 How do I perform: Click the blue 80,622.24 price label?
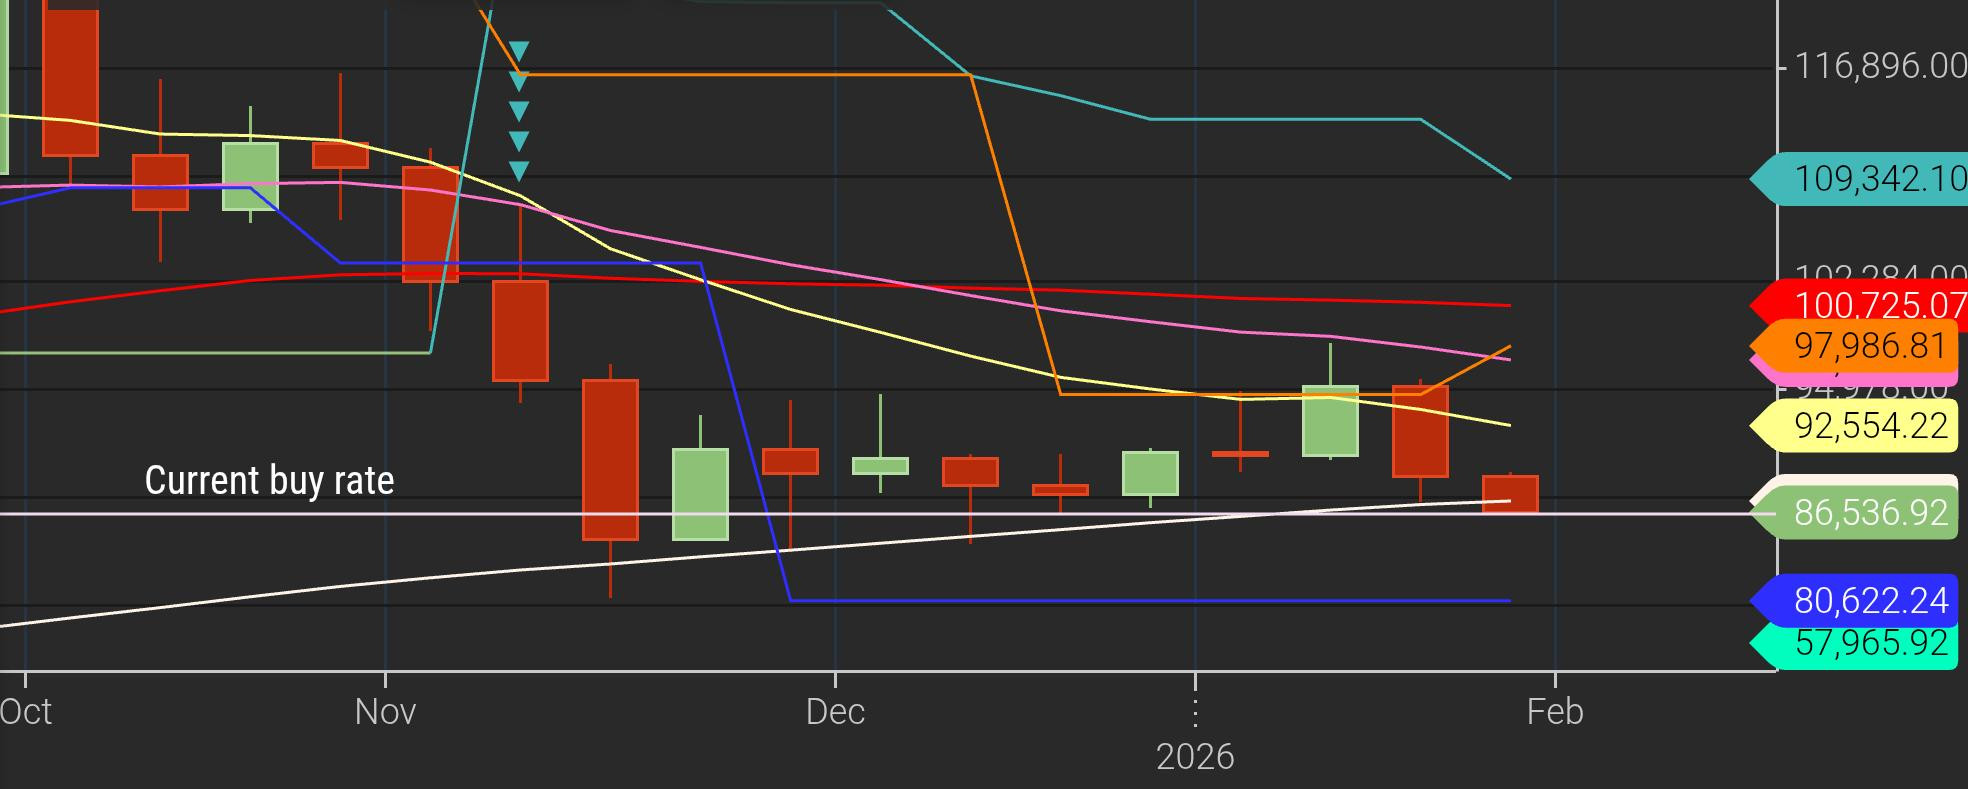pos(1855,601)
